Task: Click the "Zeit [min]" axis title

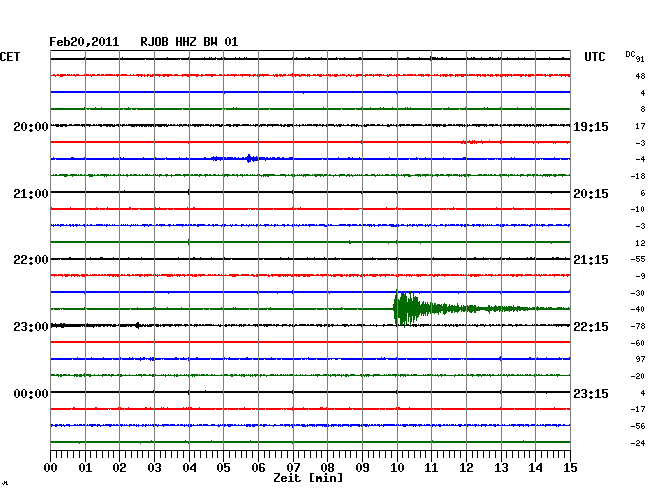Action: point(308,478)
